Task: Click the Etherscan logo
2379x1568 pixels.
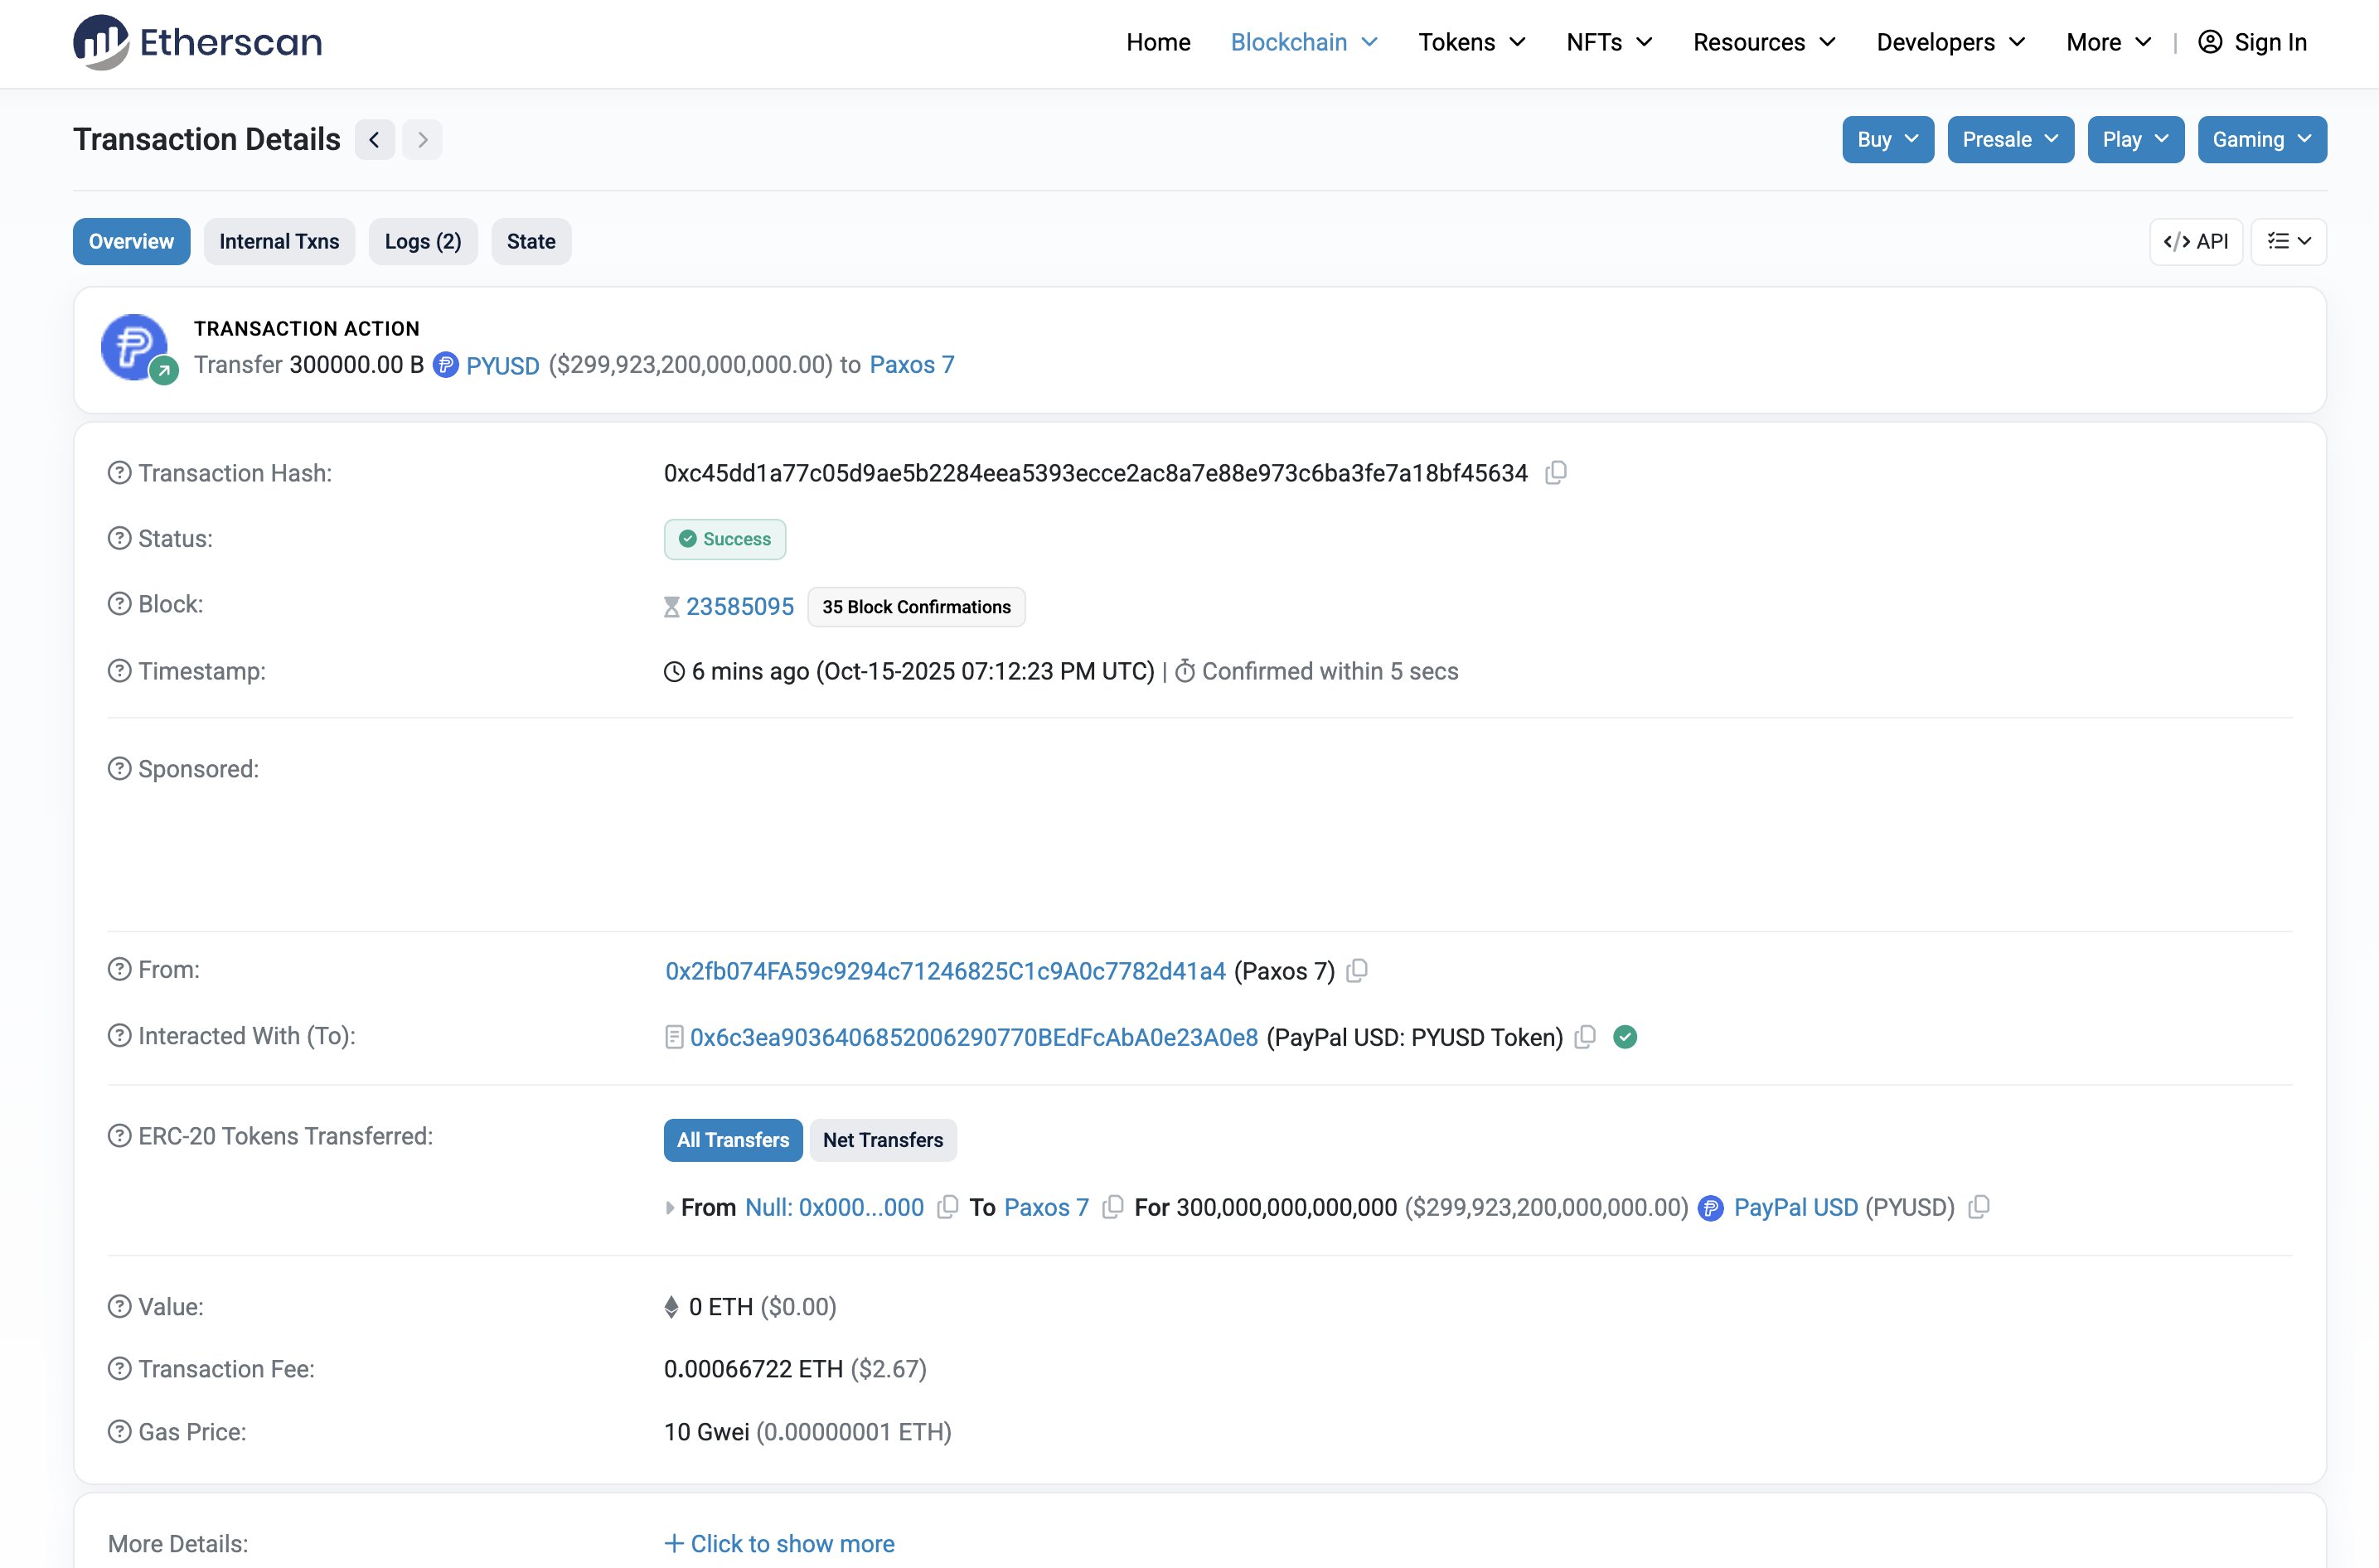Action: [x=198, y=42]
